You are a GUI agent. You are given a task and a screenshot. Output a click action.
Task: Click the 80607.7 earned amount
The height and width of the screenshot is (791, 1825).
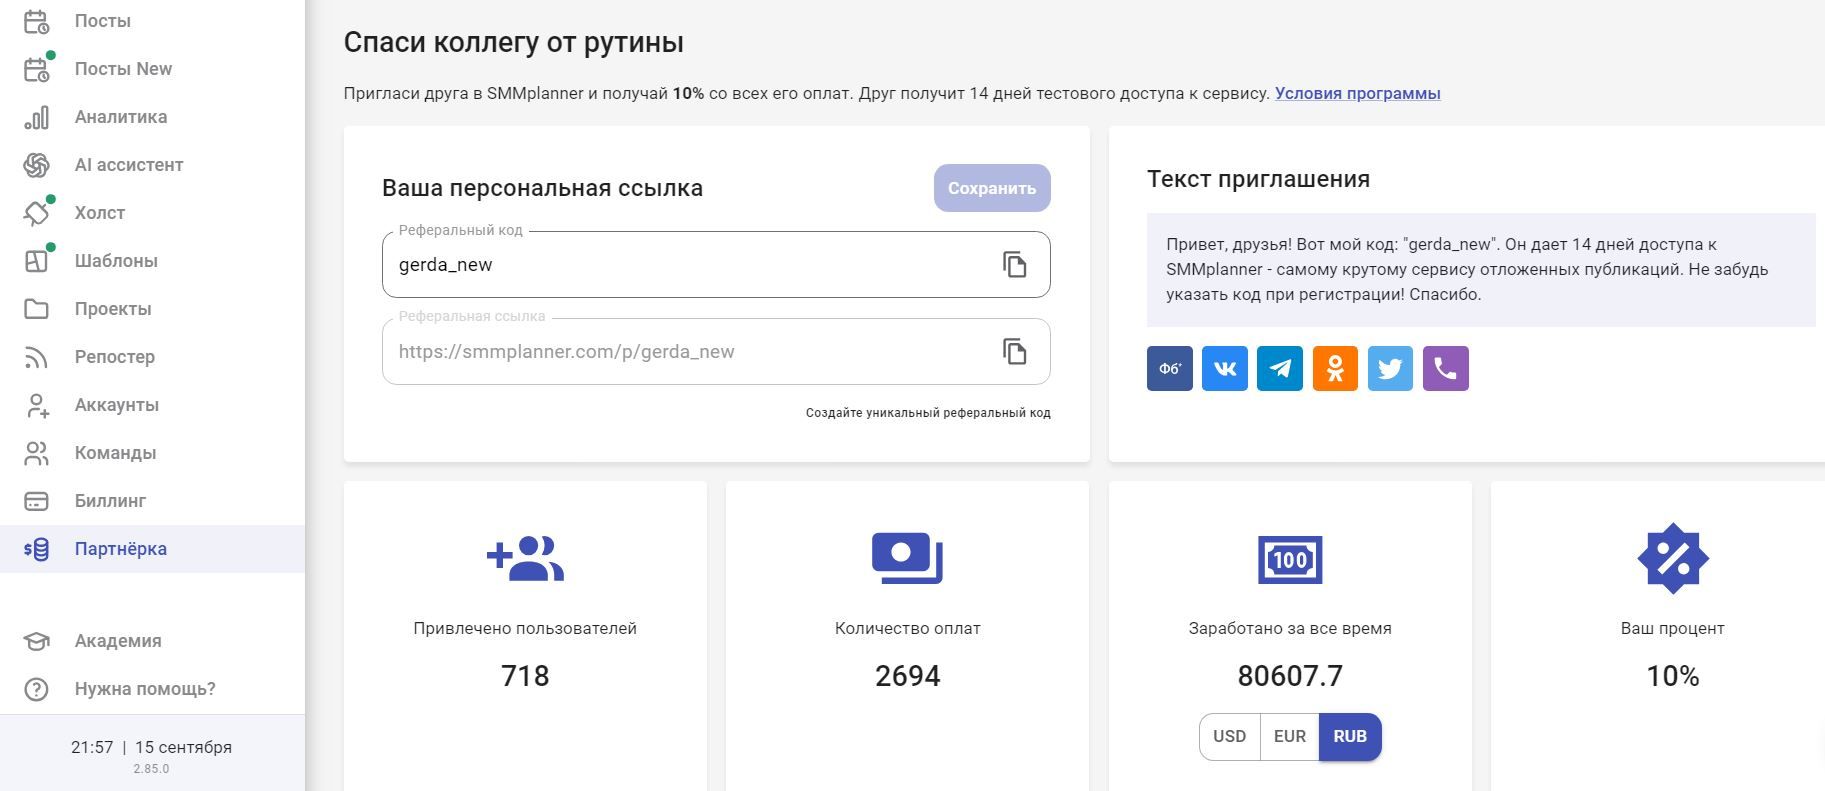(x=1290, y=676)
